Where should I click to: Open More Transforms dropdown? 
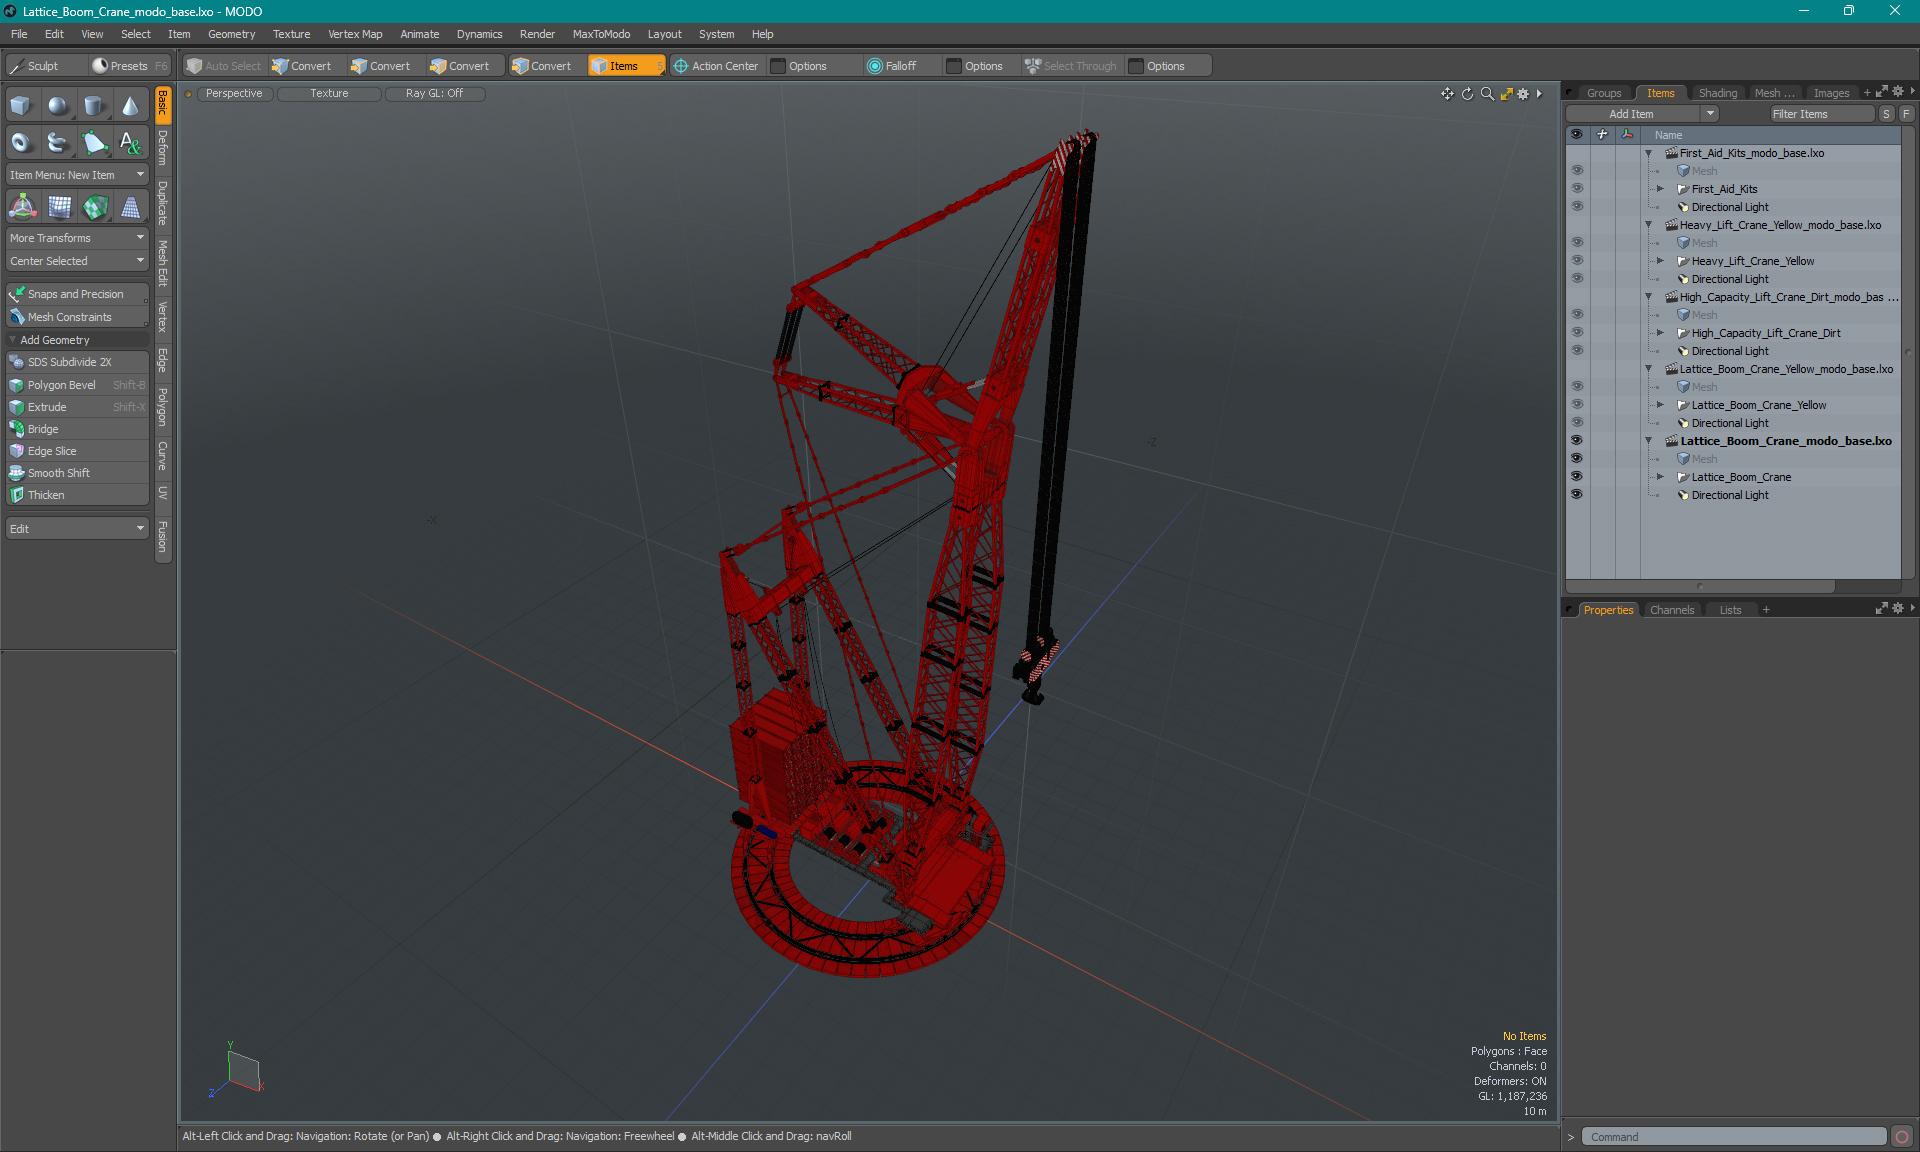coord(78,238)
